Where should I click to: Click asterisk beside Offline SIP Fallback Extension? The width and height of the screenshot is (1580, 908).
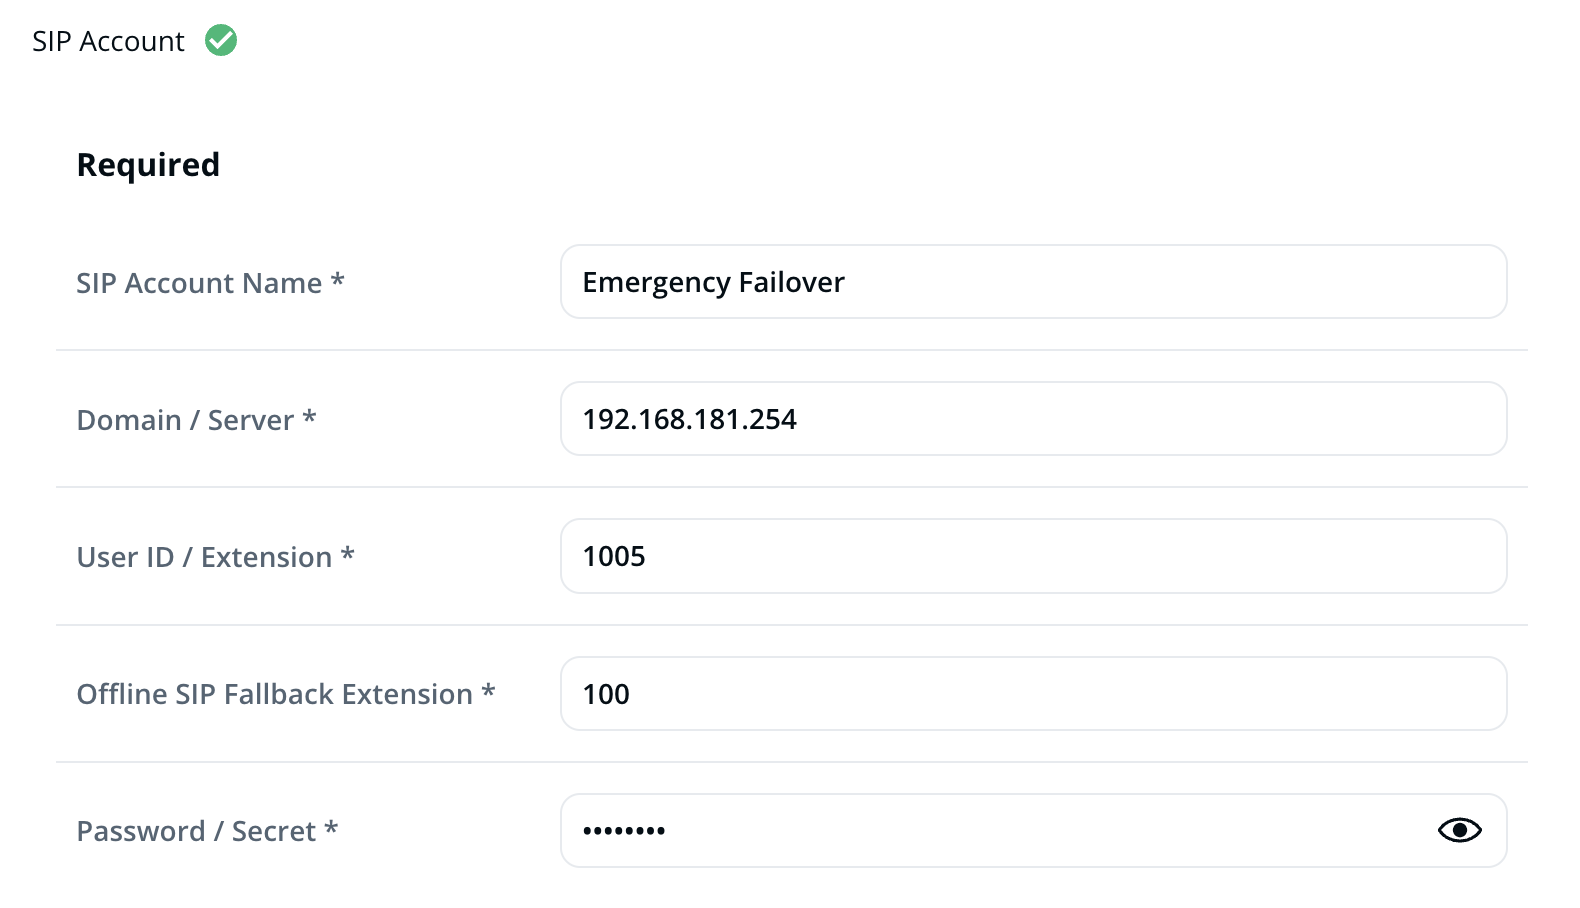[489, 691]
